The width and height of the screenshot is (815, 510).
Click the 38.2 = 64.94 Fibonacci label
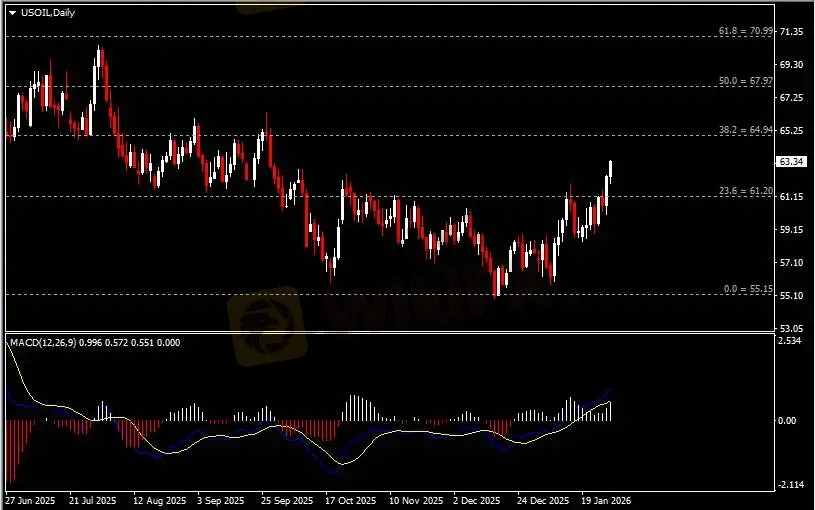pos(746,130)
